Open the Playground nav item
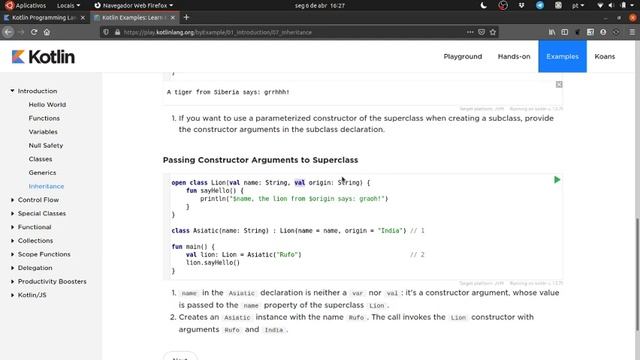The height and width of the screenshot is (360, 640). [463, 56]
